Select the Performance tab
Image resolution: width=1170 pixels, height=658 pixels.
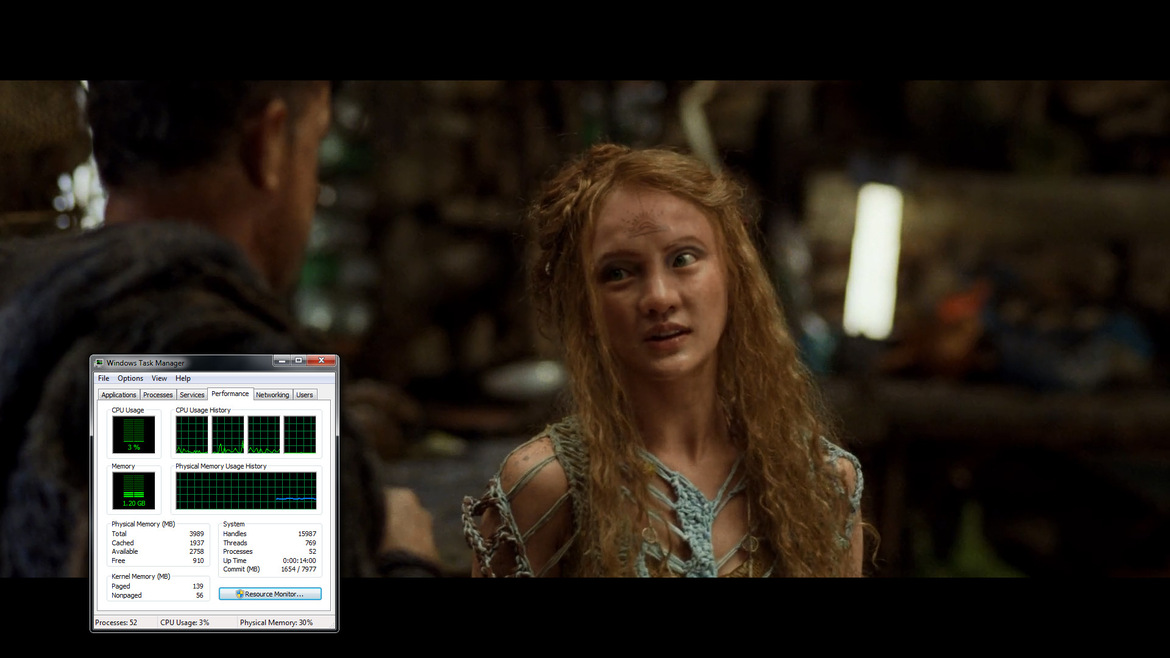pos(230,393)
